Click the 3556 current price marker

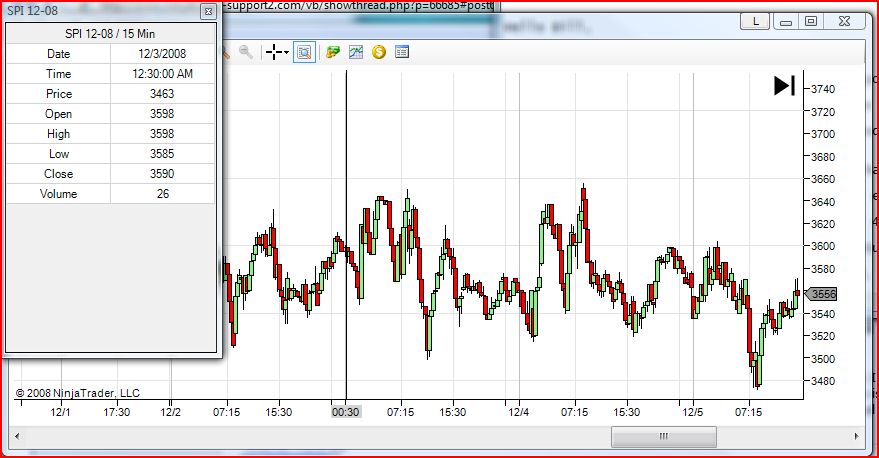821,294
